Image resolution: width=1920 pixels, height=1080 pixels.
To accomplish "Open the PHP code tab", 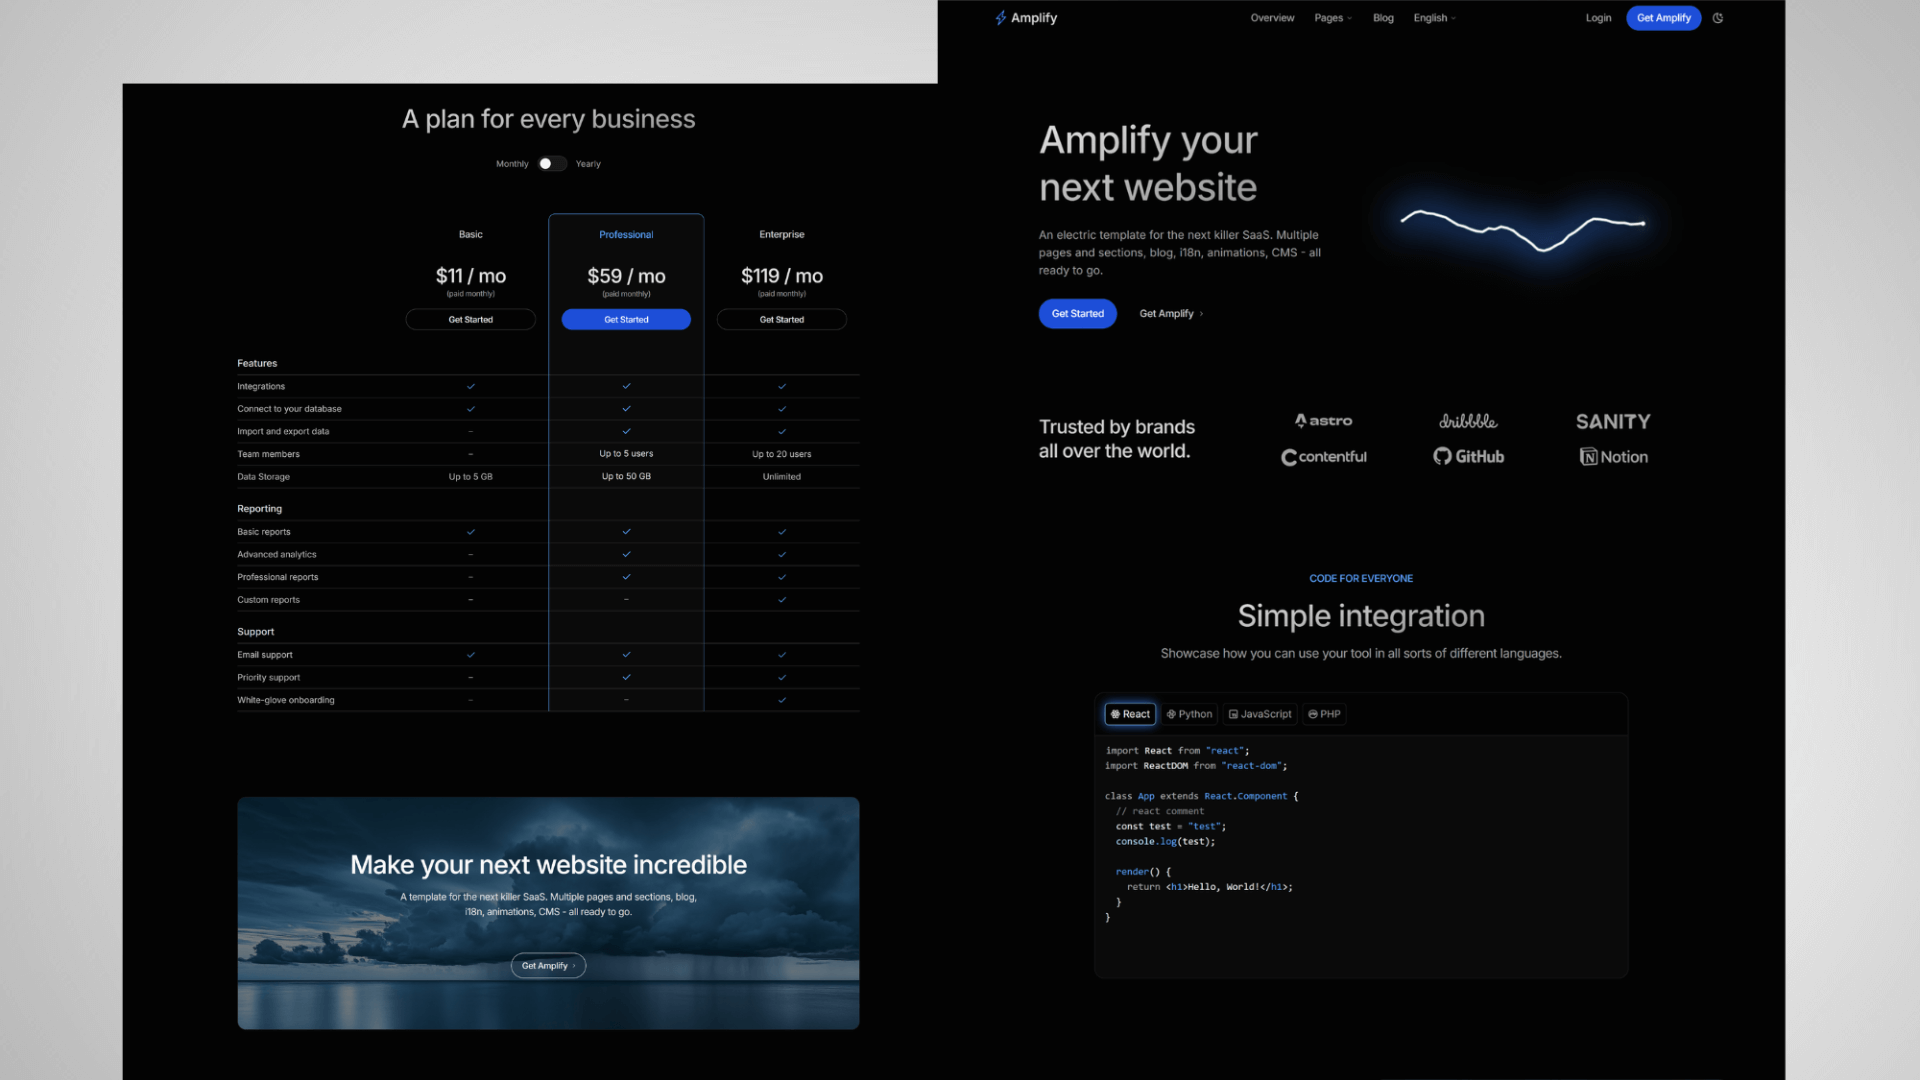I will tap(1324, 714).
